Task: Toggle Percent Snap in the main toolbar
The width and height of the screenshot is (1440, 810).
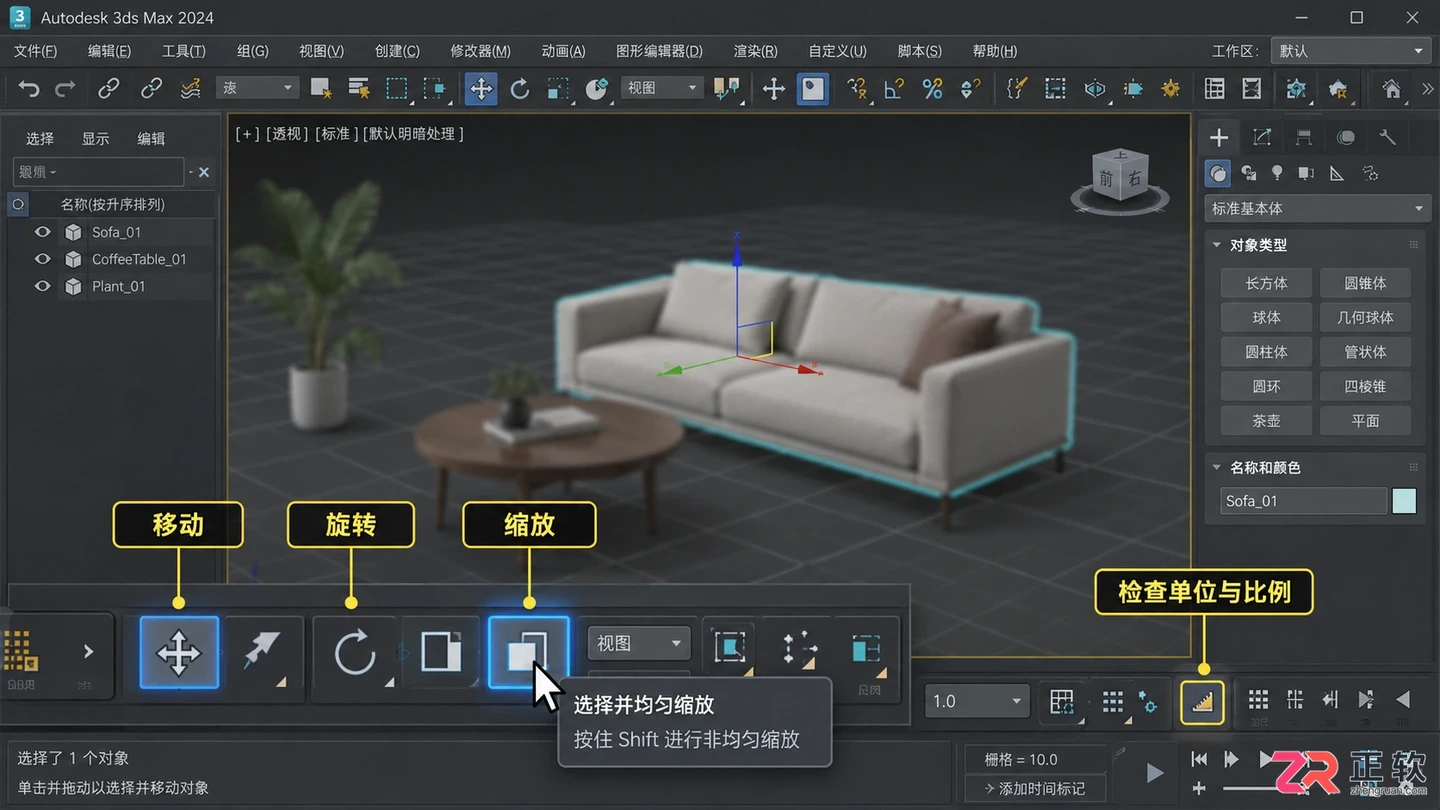Action: tap(932, 89)
